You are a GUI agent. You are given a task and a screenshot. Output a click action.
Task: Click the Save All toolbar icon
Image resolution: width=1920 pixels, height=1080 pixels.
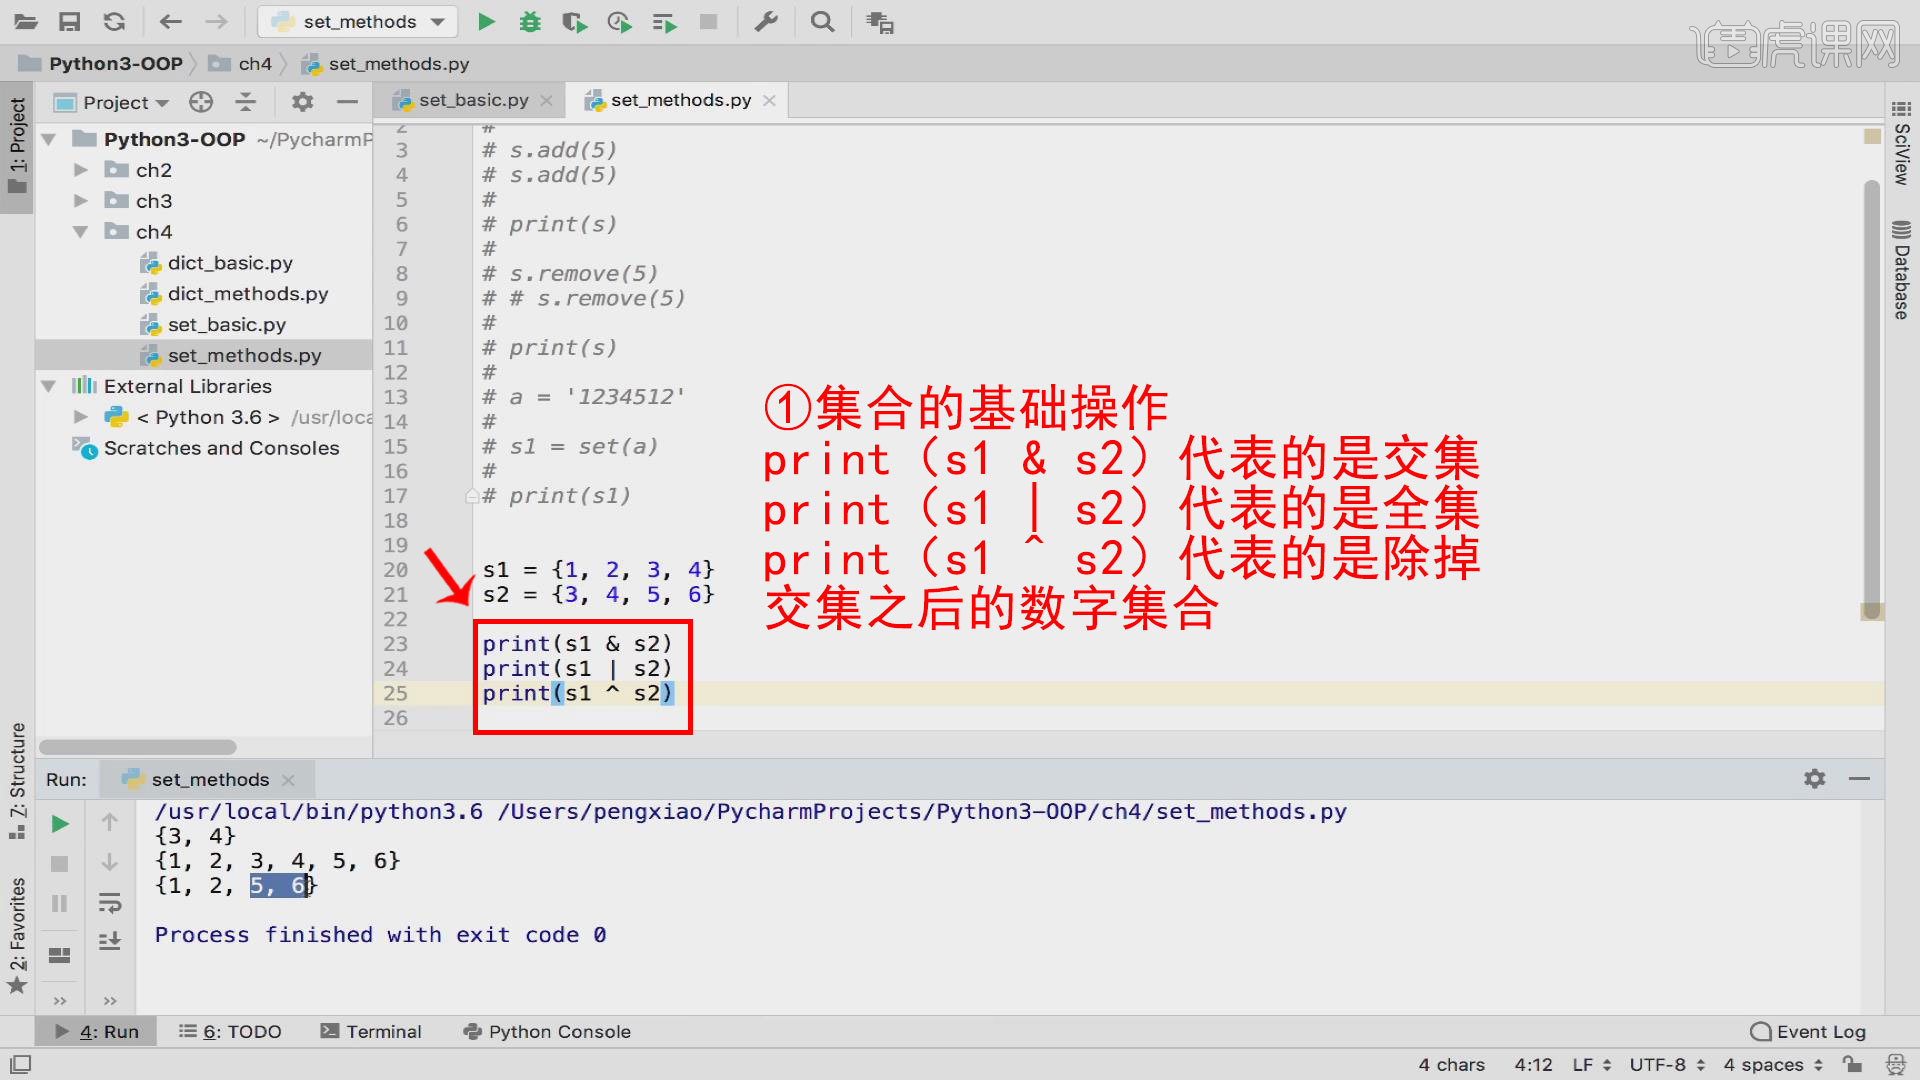coord(69,22)
